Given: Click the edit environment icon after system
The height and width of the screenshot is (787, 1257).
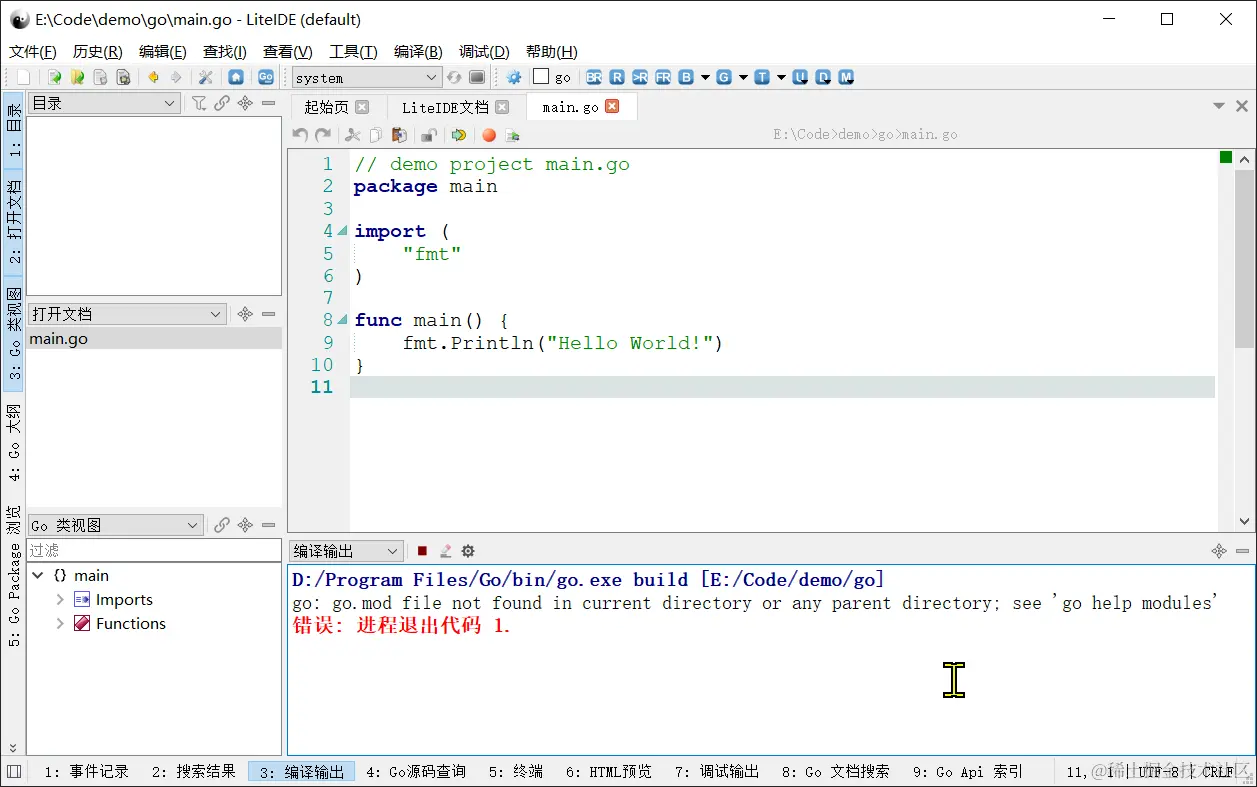Looking at the screenshot, I should 477,77.
